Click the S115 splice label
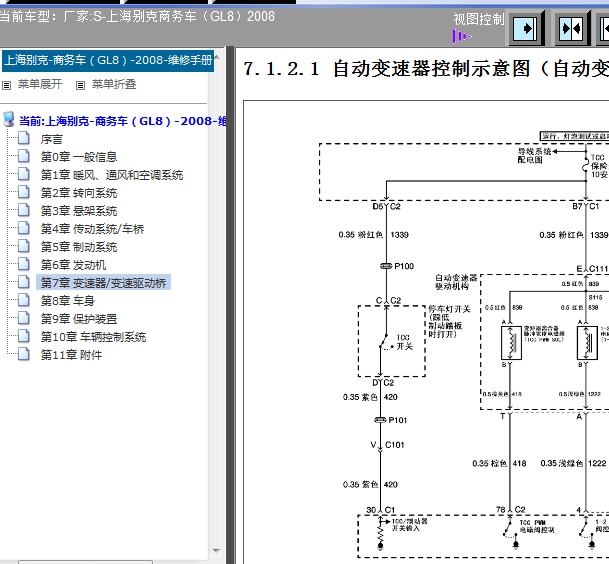Image resolution: width=609 pixels, height=564 pixels. point(595,297)
